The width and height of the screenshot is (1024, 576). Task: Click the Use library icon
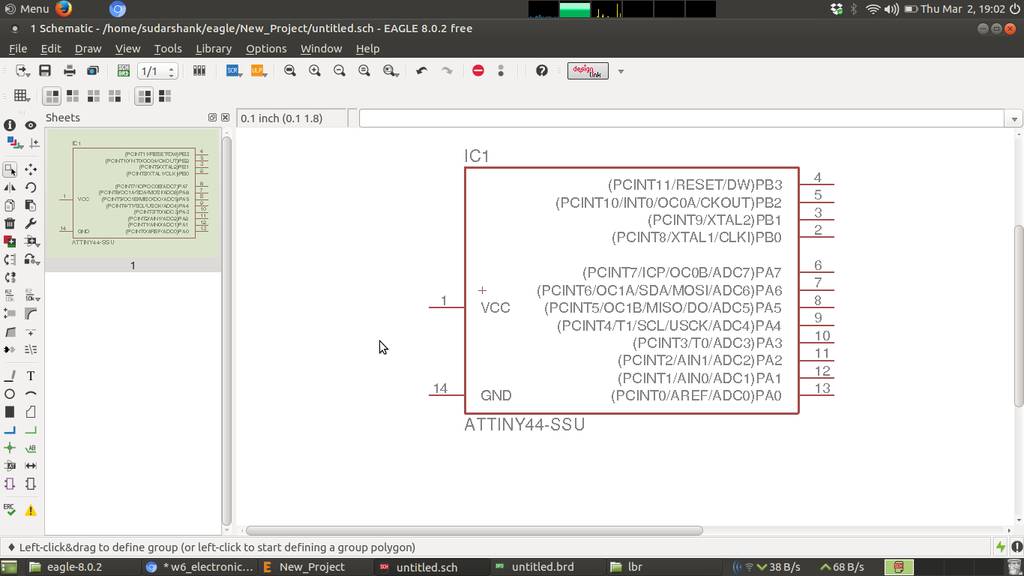199,71
